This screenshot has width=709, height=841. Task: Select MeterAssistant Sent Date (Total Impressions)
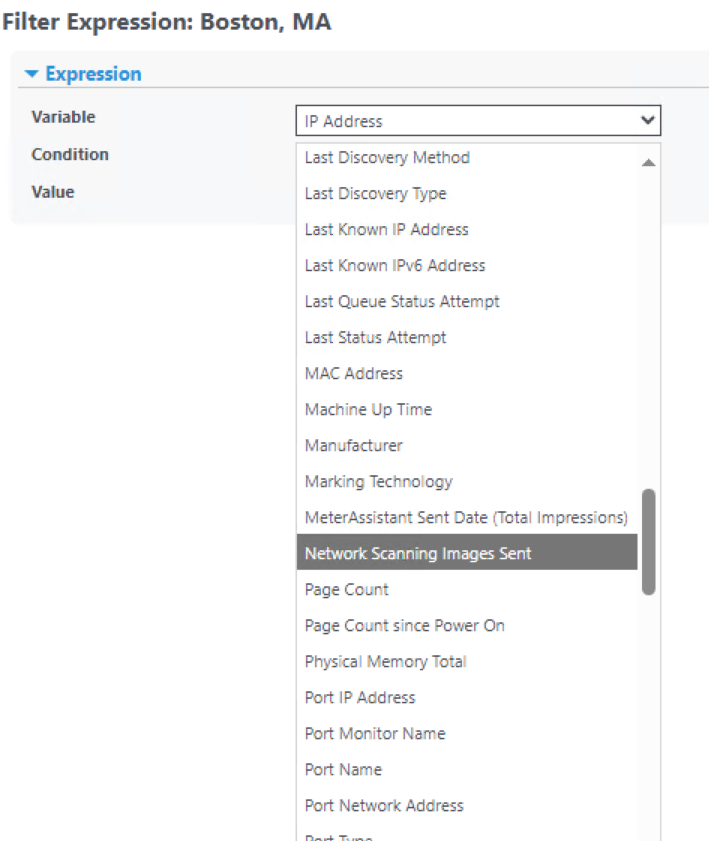click(466, 518)
